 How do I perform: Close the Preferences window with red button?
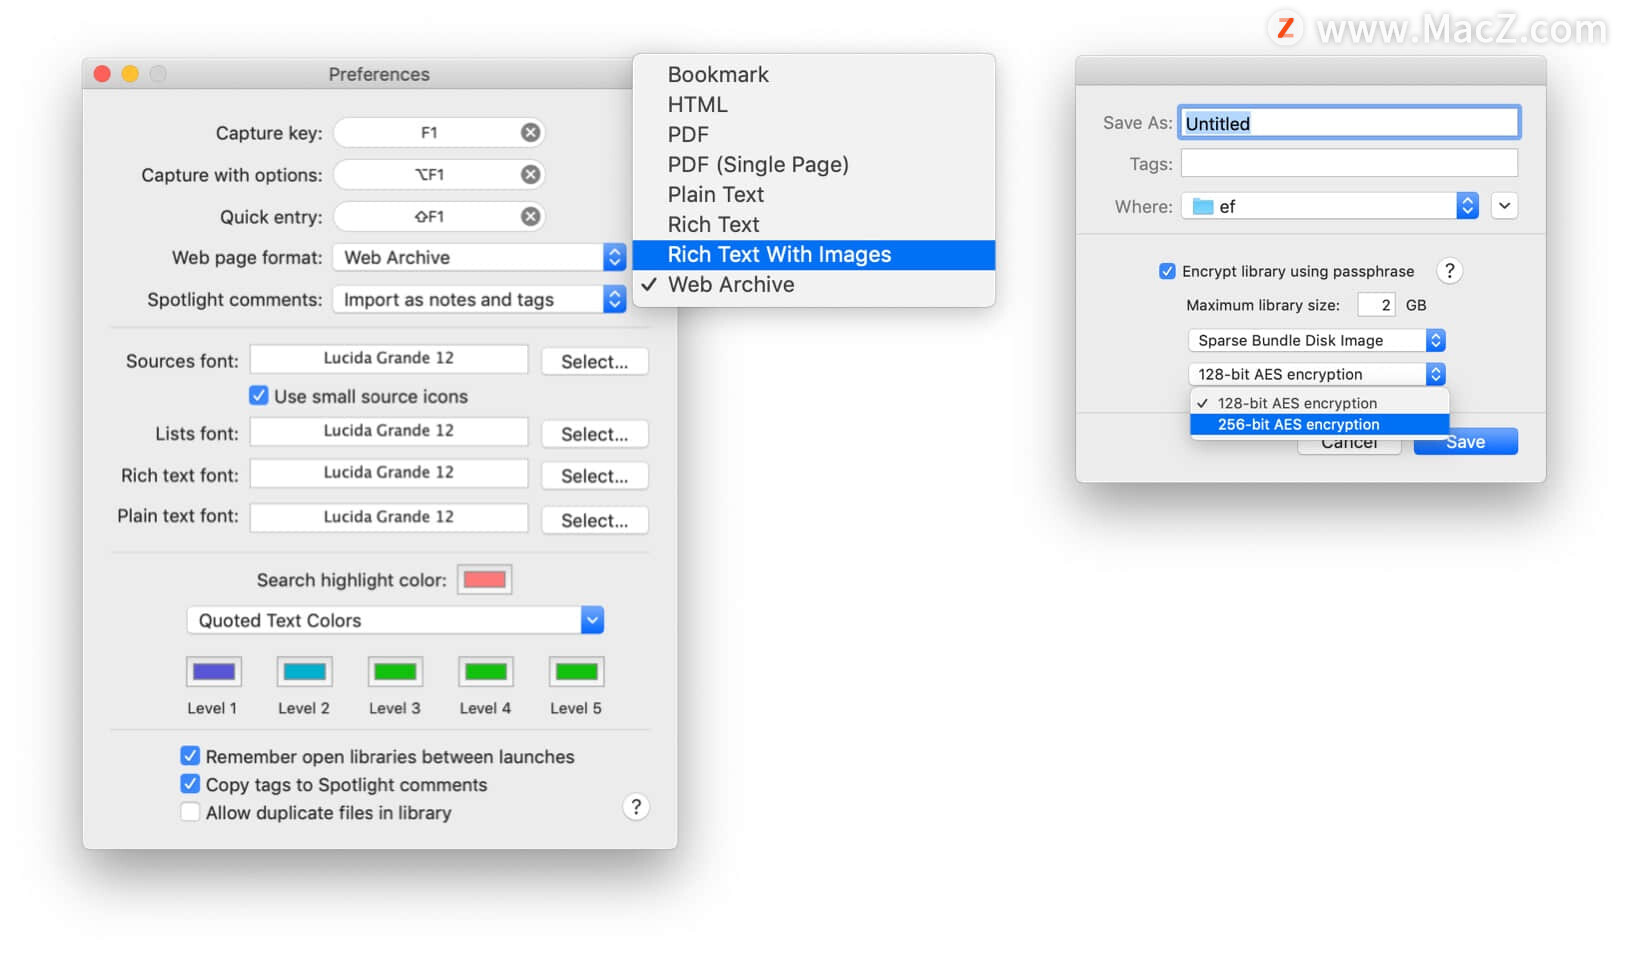click(x=102, y=74)
